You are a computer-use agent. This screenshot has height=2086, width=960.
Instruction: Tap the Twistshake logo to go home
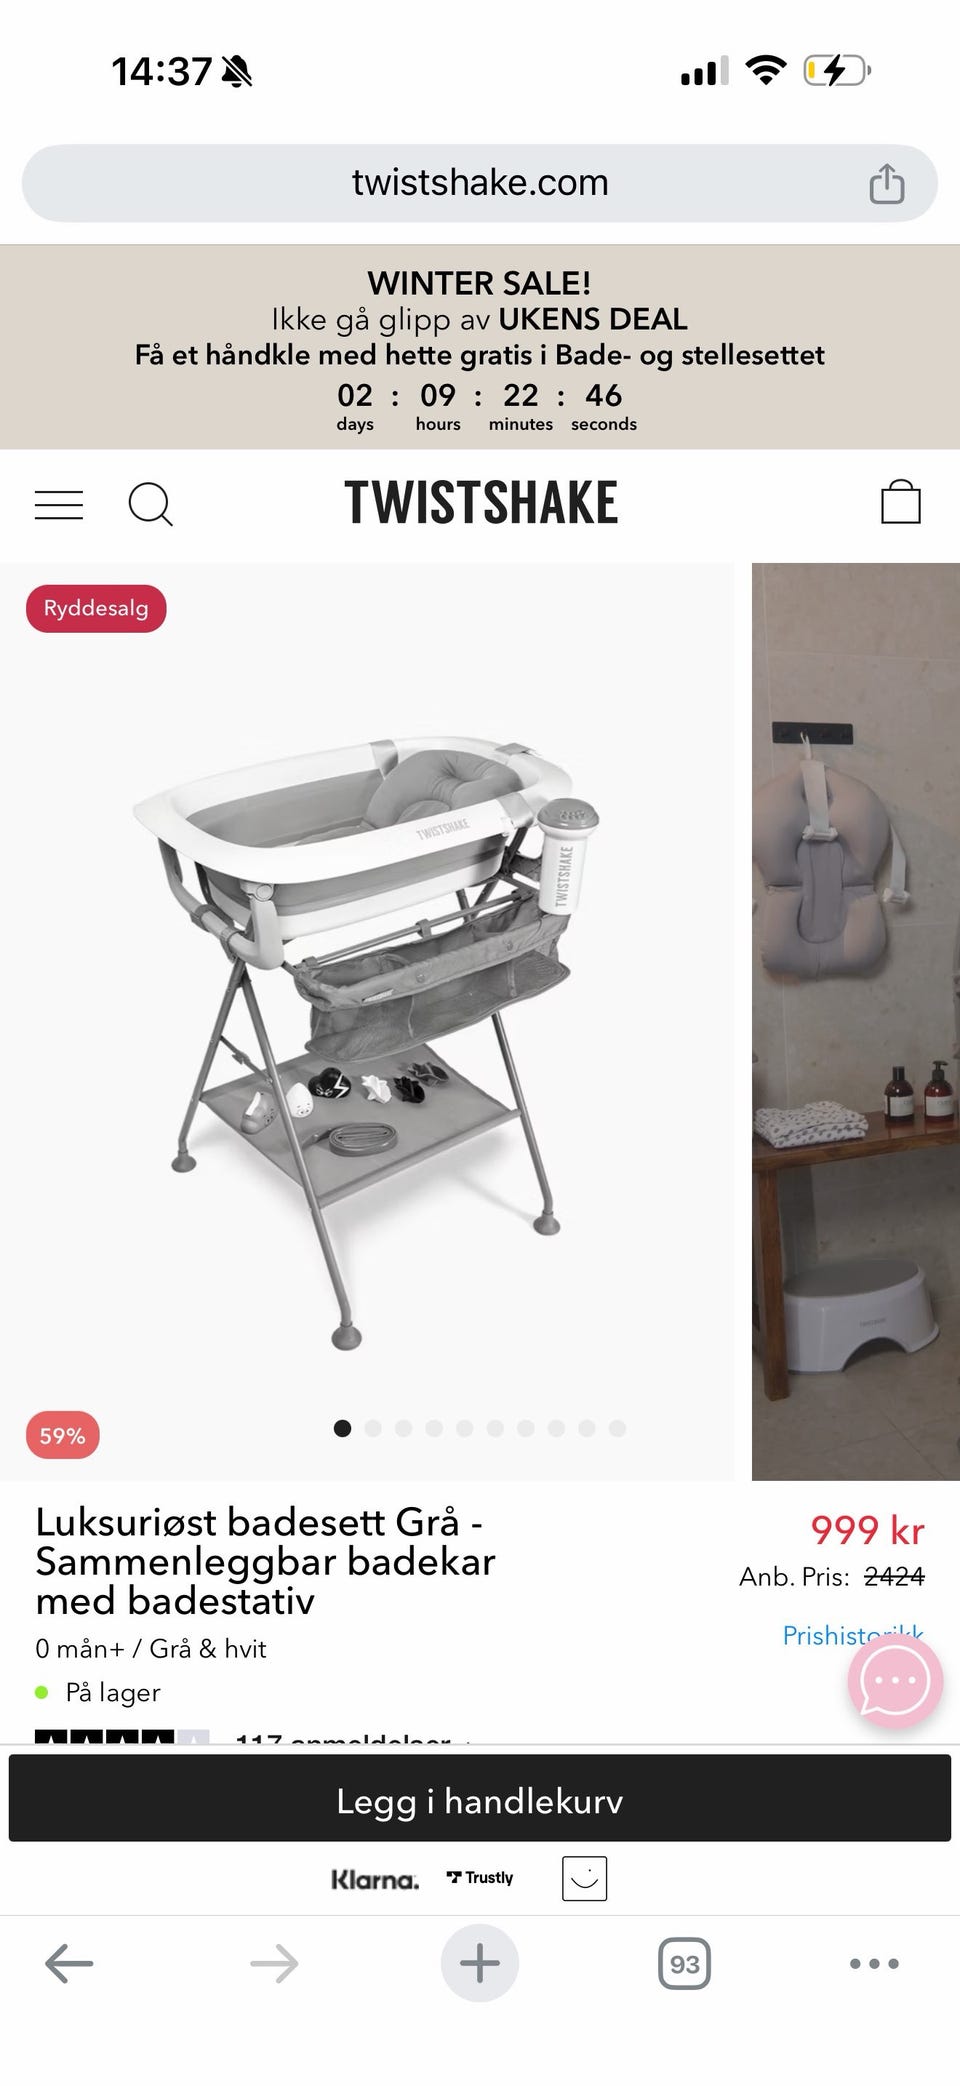[x=481, y=502]
